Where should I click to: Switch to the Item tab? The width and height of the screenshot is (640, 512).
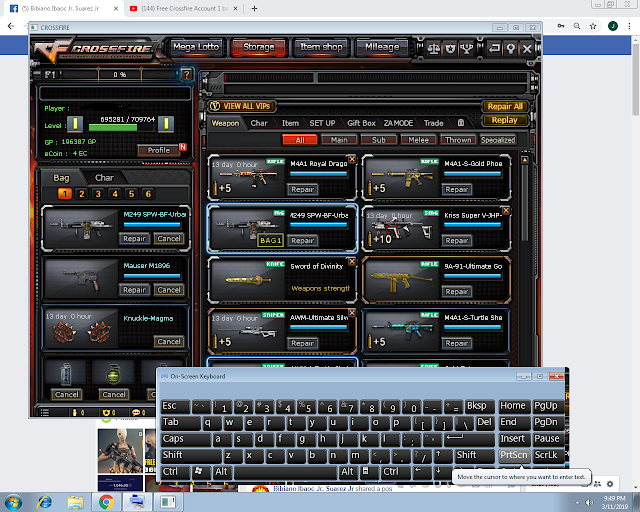pos(290,123)
